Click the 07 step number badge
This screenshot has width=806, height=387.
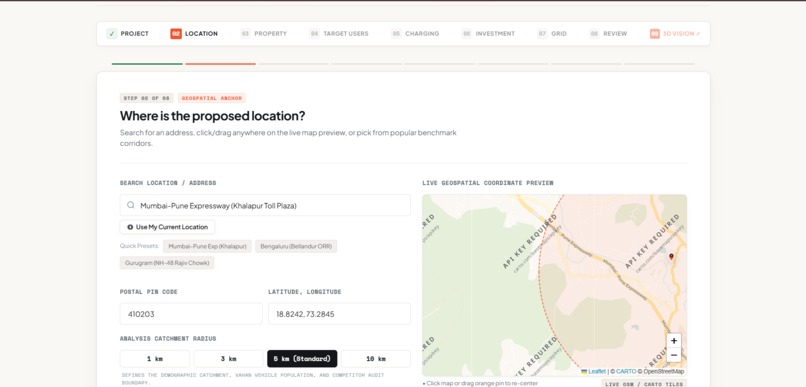click(x=542, y=34)
